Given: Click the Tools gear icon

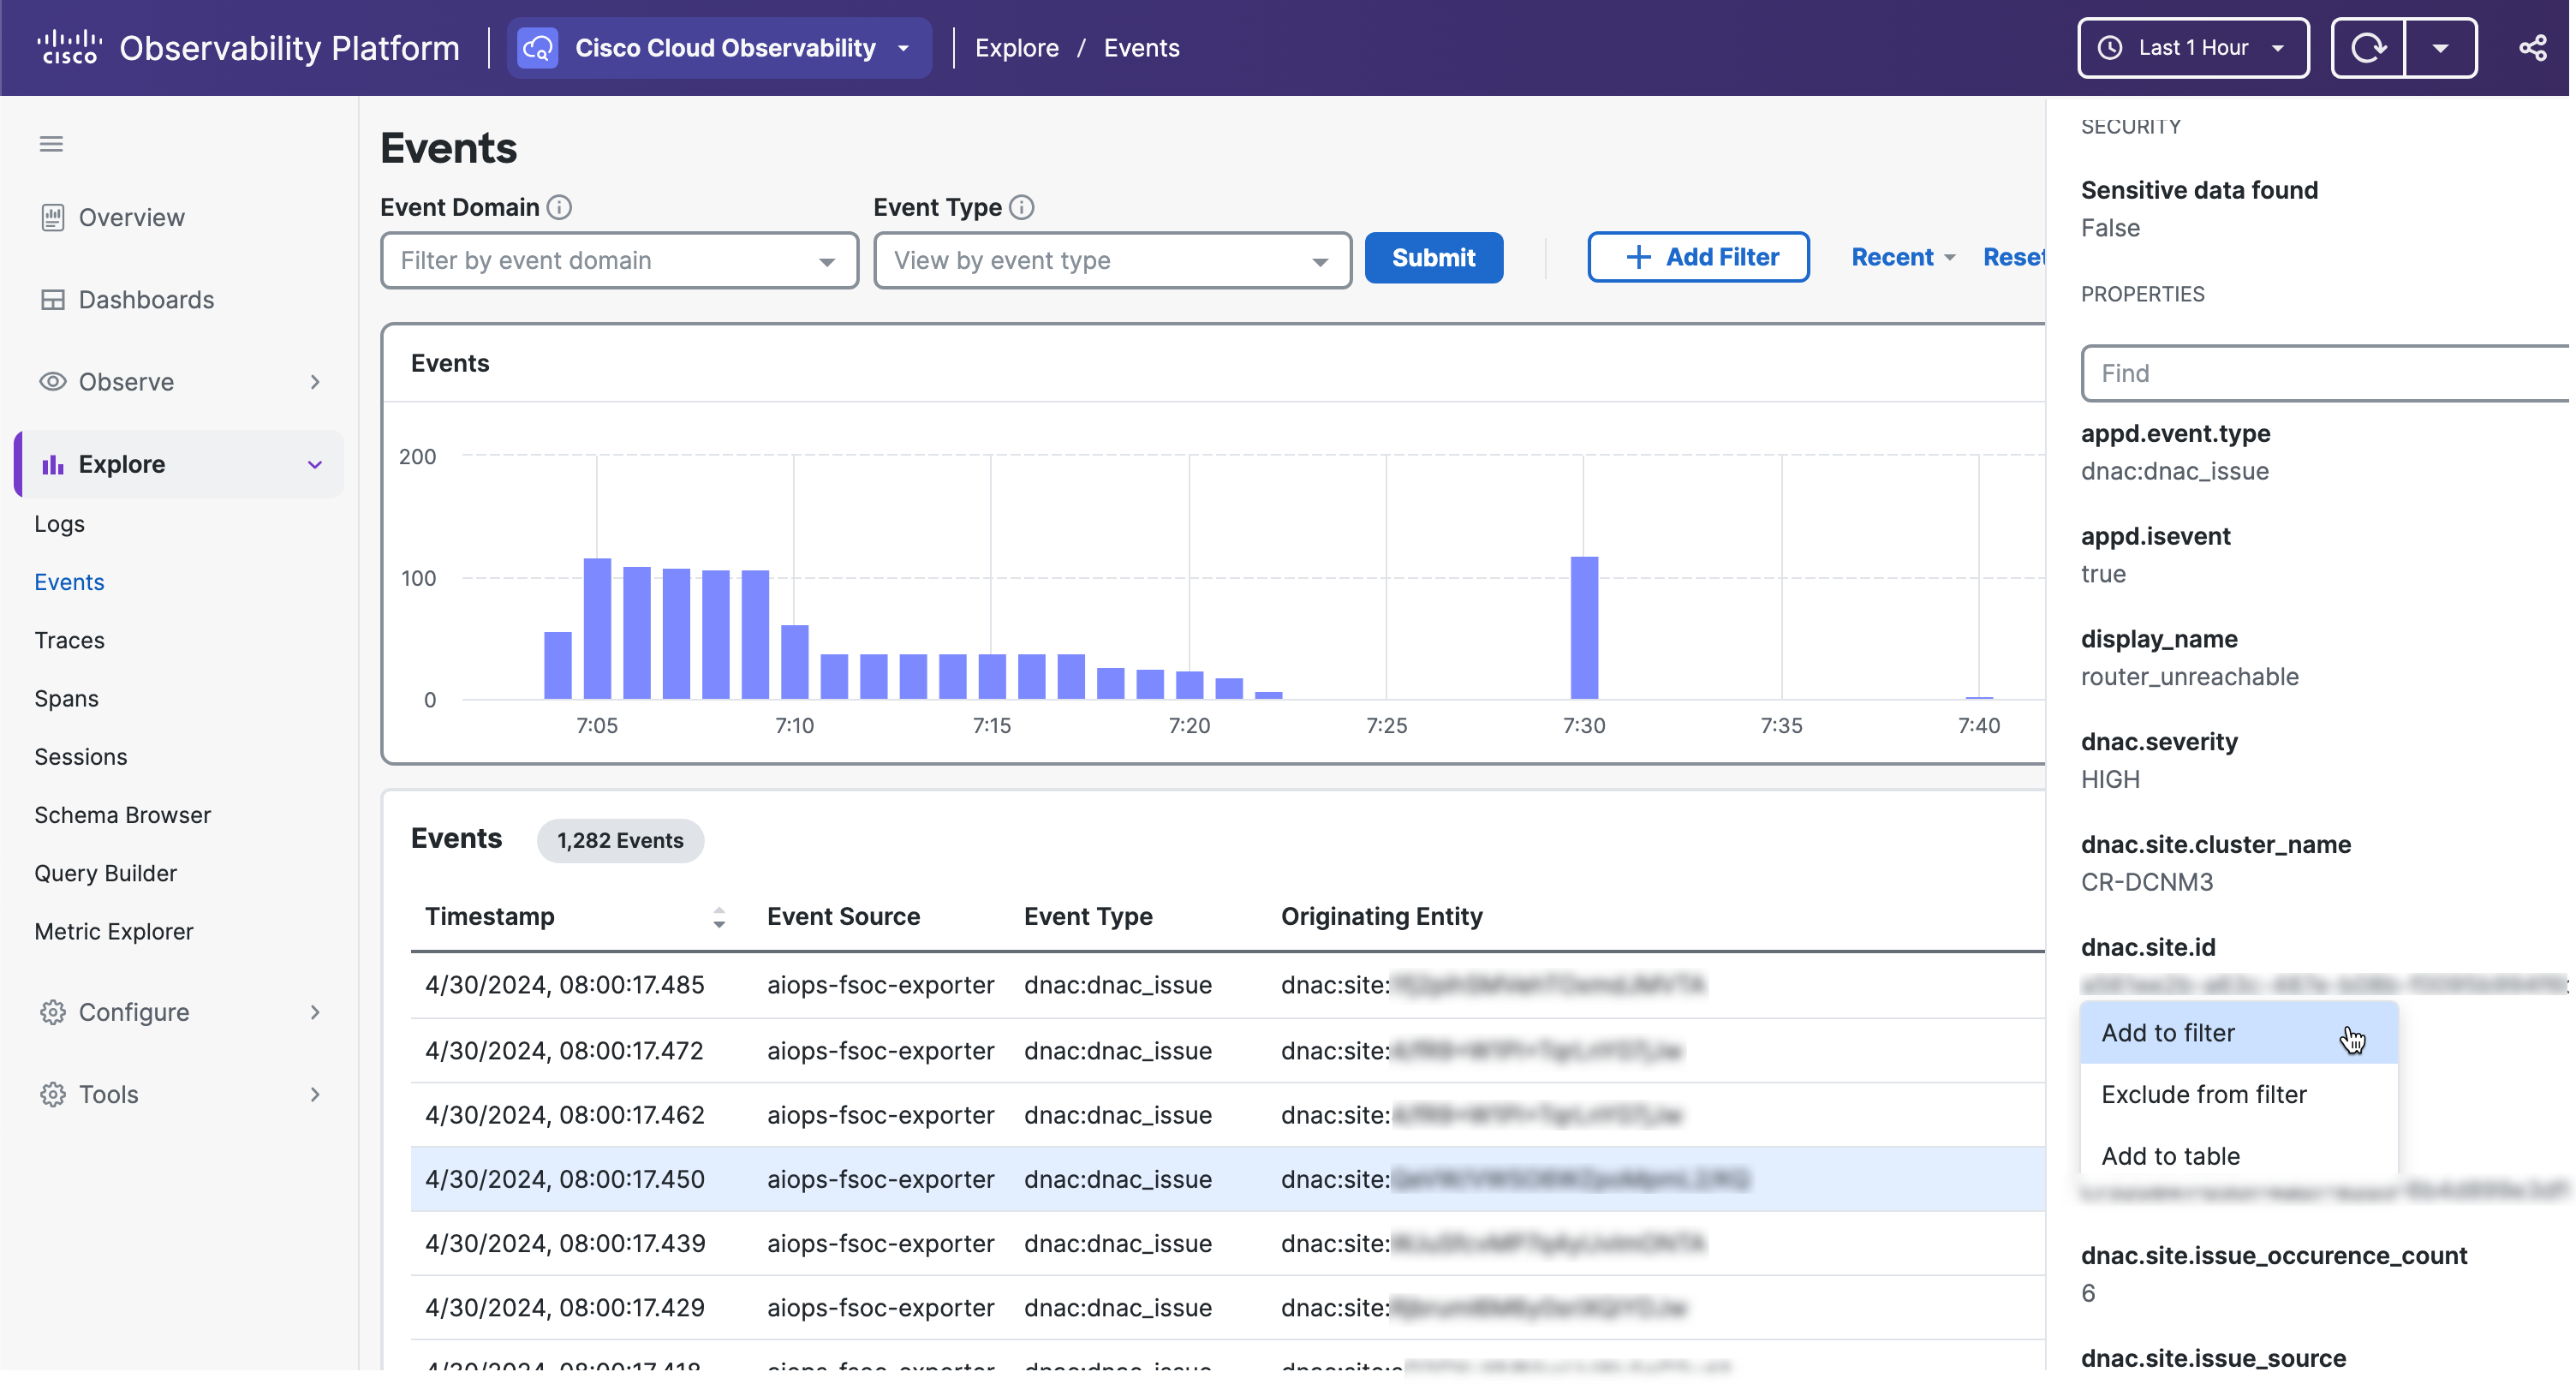Looking at the screenshot, I should [x=52, y=1094].
